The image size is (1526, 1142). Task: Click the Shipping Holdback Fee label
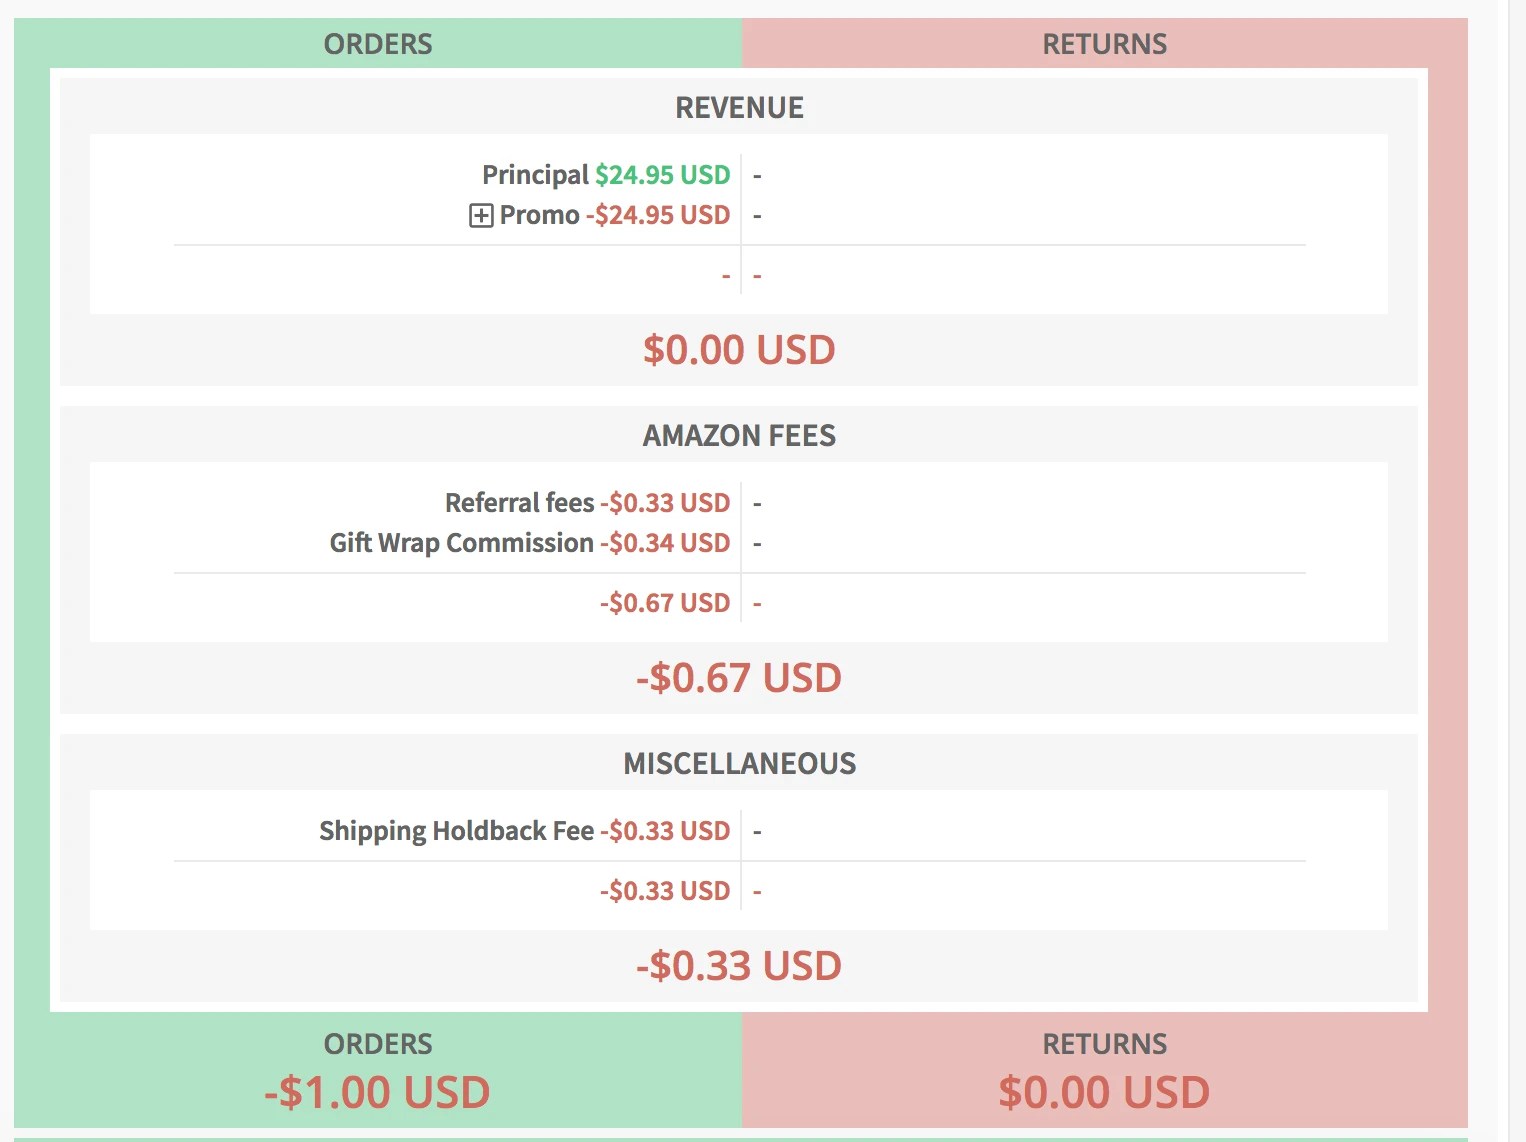456,830
